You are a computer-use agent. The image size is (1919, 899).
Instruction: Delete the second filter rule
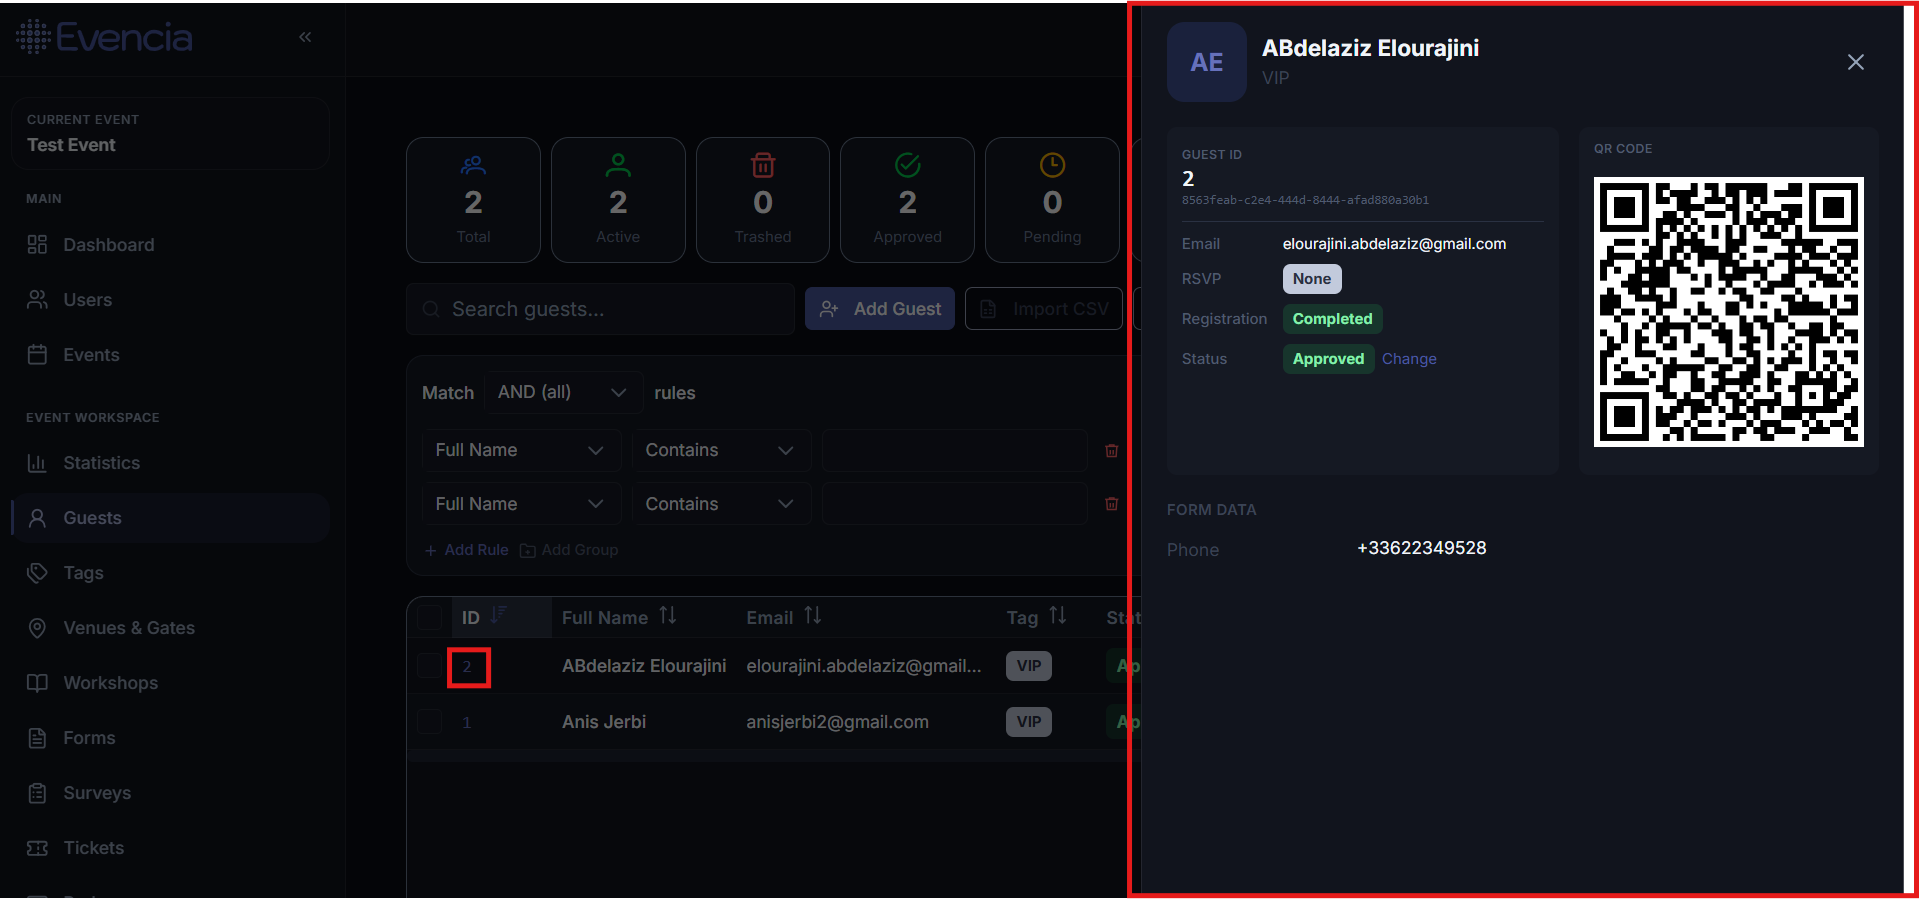point(1111,504)
